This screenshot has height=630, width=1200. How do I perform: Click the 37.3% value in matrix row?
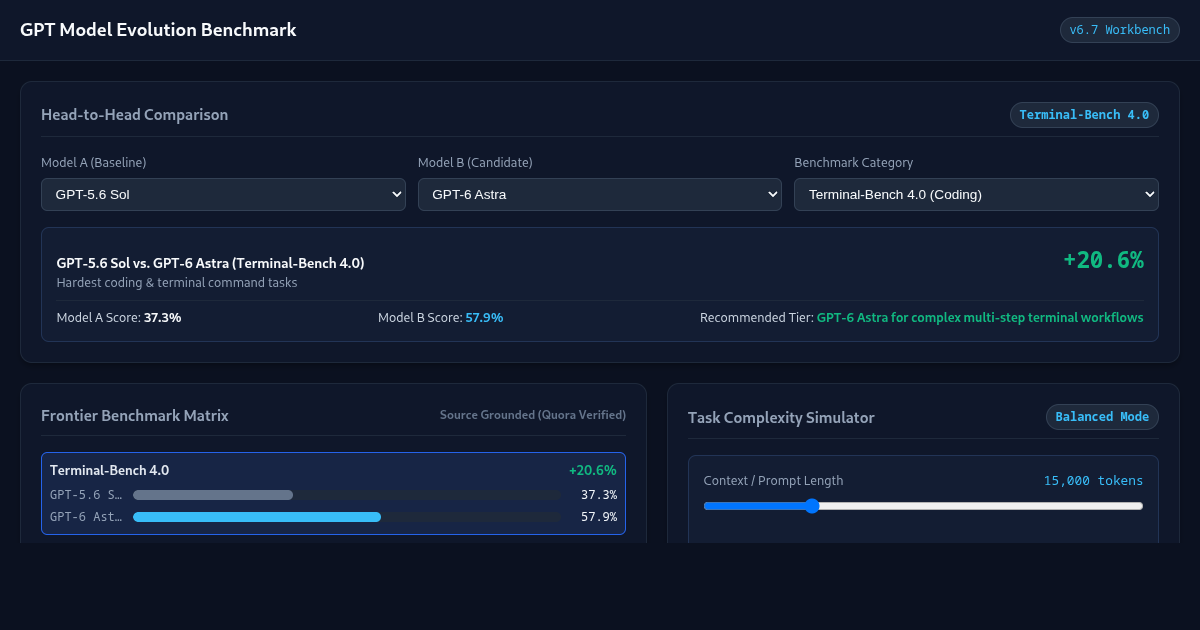tap(599, 495)
